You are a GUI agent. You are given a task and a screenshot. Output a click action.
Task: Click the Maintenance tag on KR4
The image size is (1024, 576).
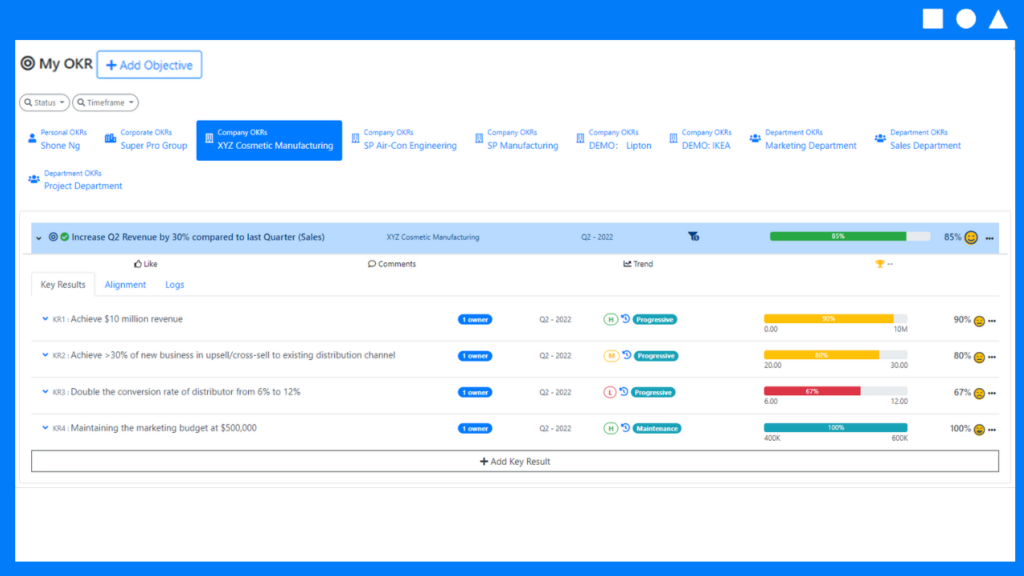657,428
